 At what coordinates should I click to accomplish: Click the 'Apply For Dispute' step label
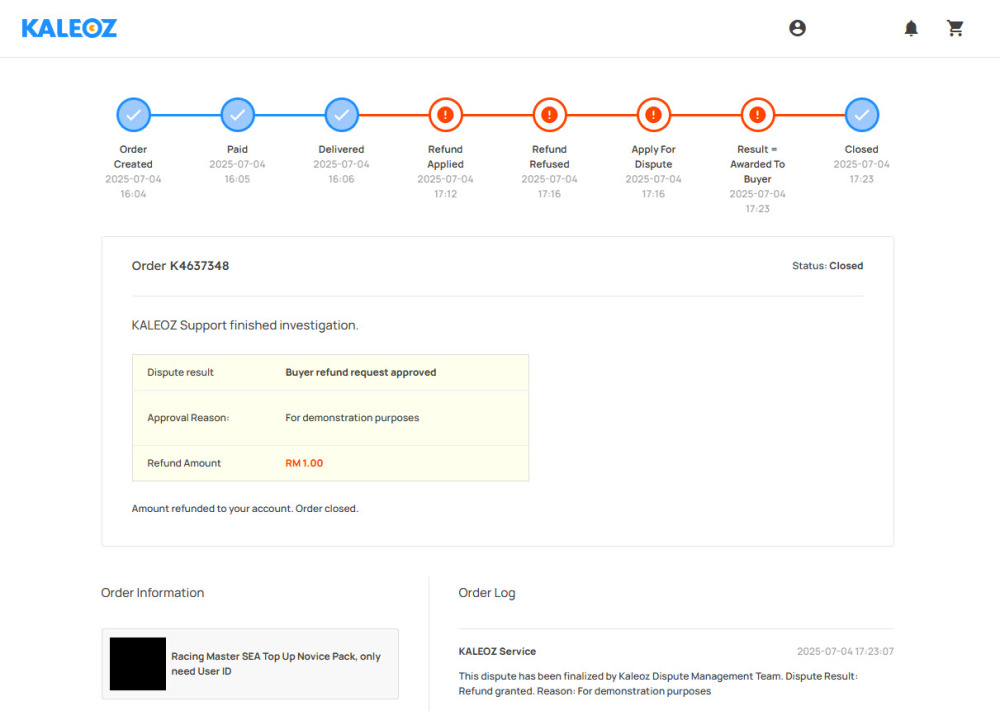point(653,157)
